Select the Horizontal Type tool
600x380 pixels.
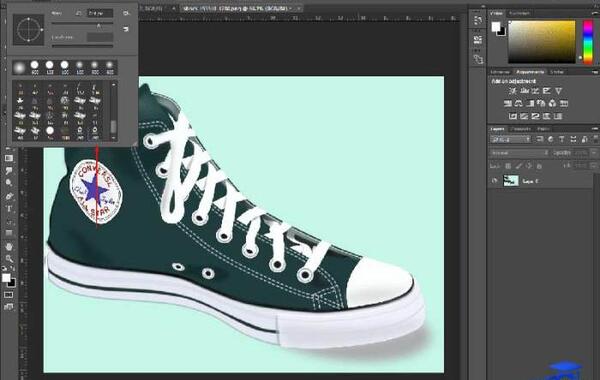(x=8, y=209)
